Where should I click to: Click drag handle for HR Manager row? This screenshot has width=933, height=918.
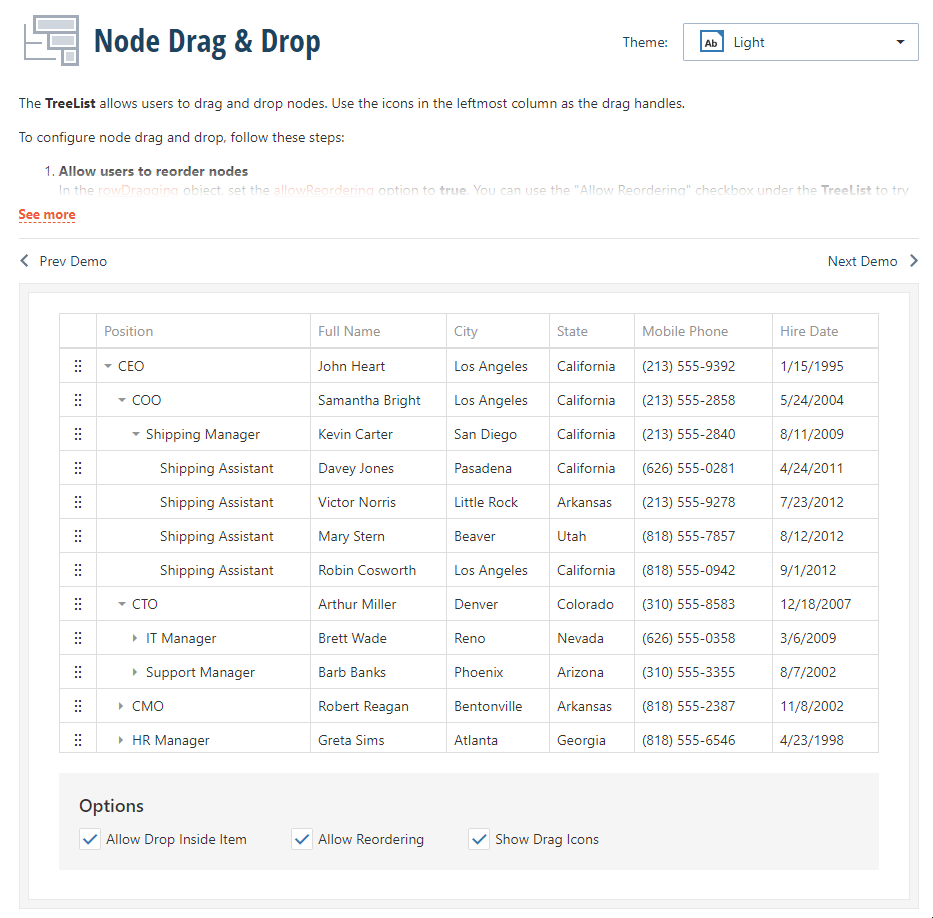(78, 740)
